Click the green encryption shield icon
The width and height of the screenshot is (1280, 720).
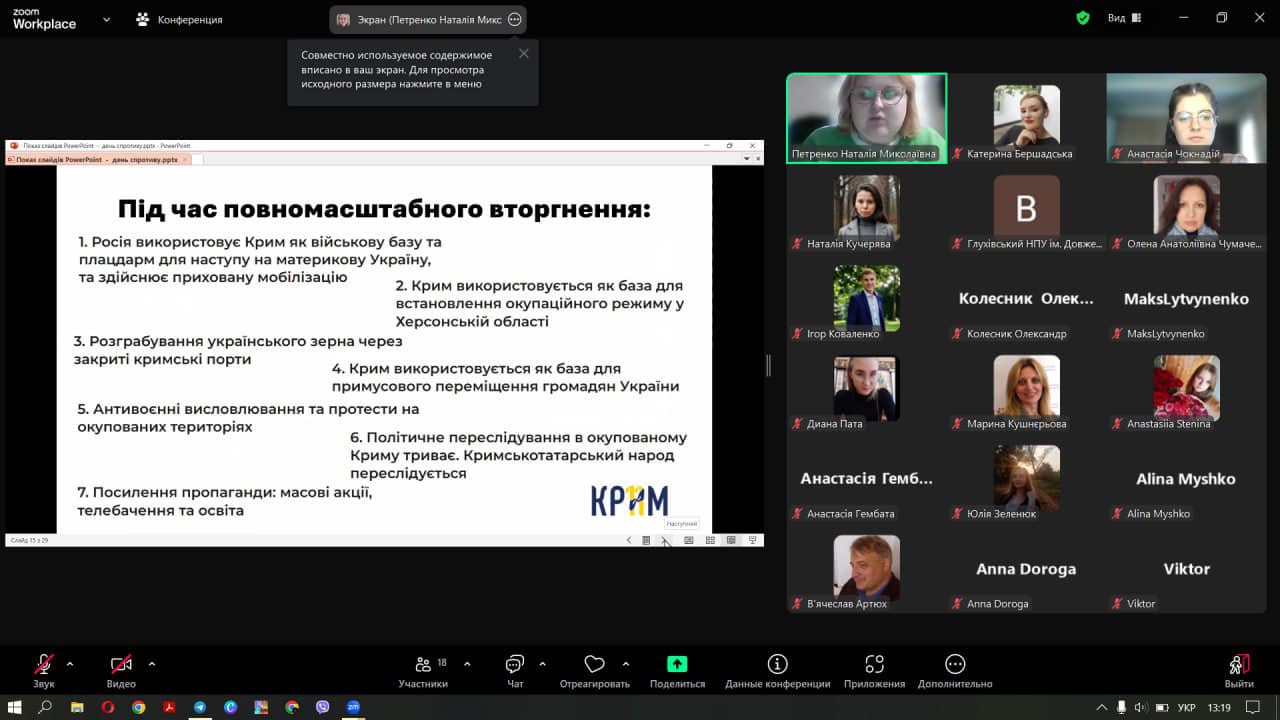coord(1083,18)
